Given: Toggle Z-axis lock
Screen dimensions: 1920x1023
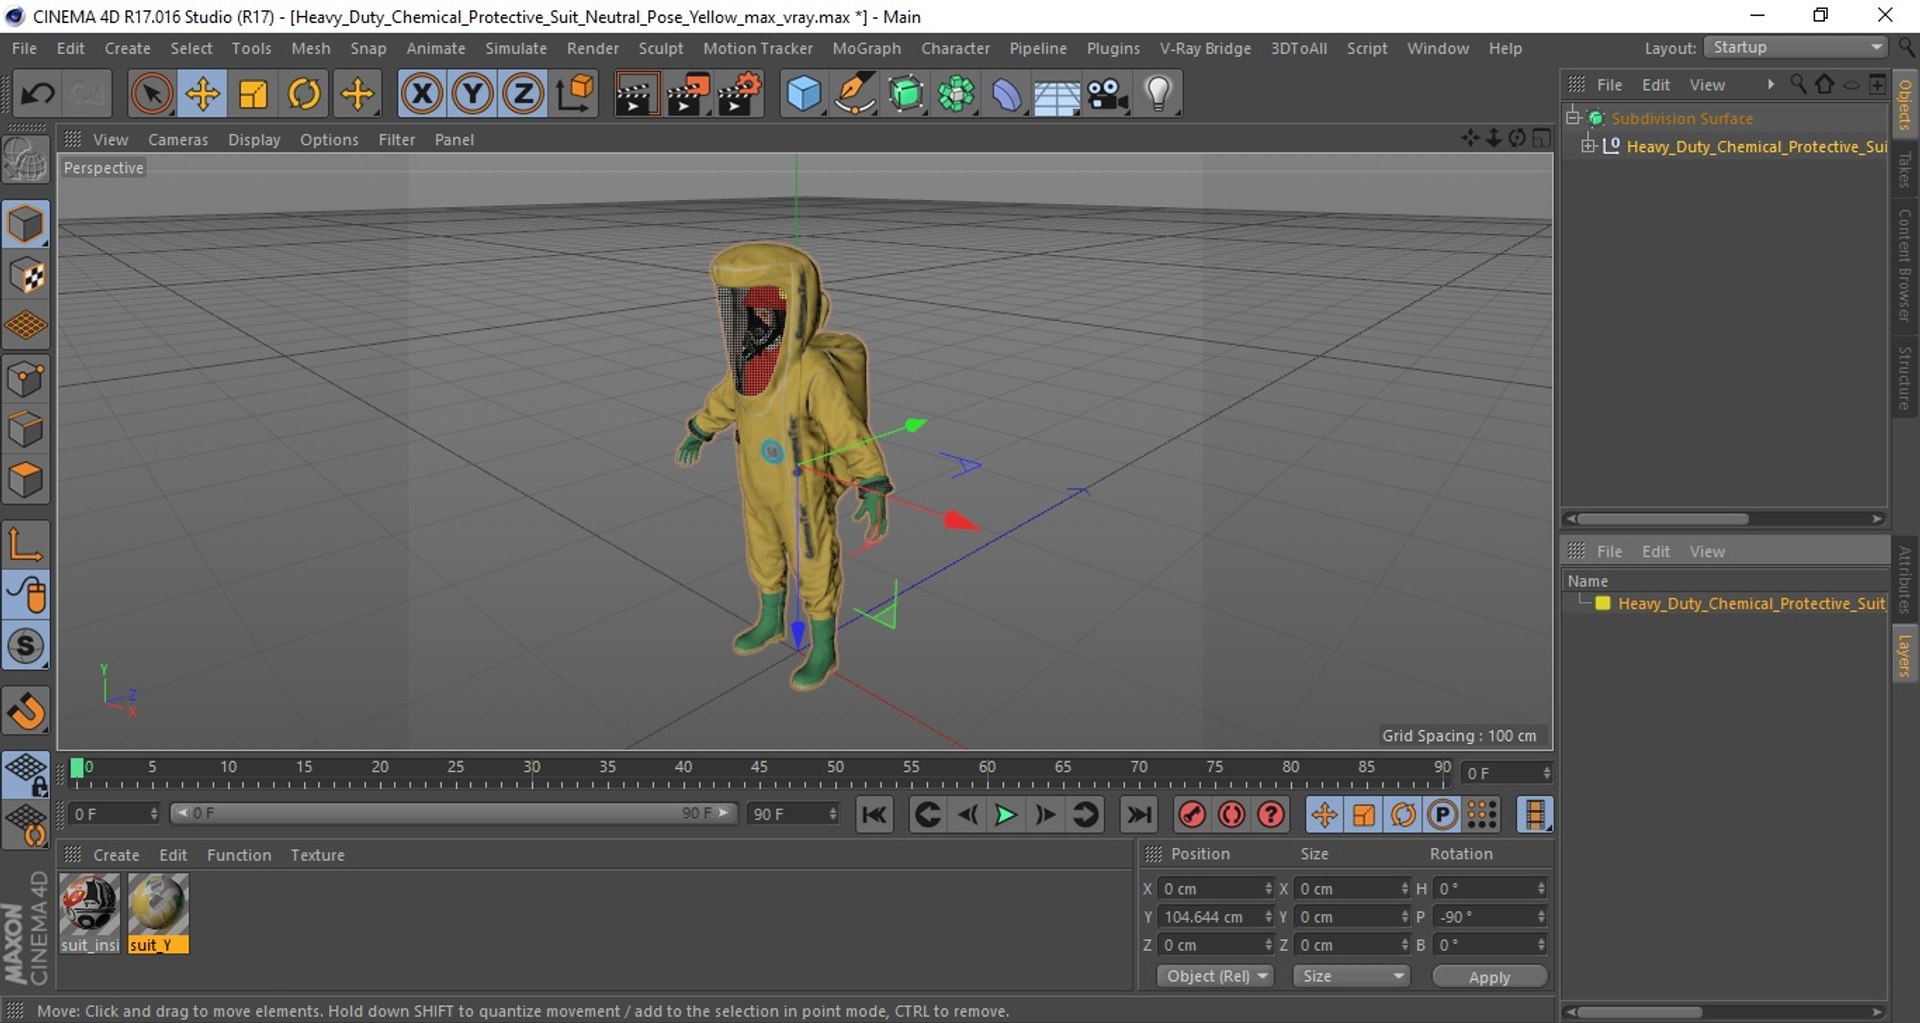Looking at the screenshot, I should [522, 95].
